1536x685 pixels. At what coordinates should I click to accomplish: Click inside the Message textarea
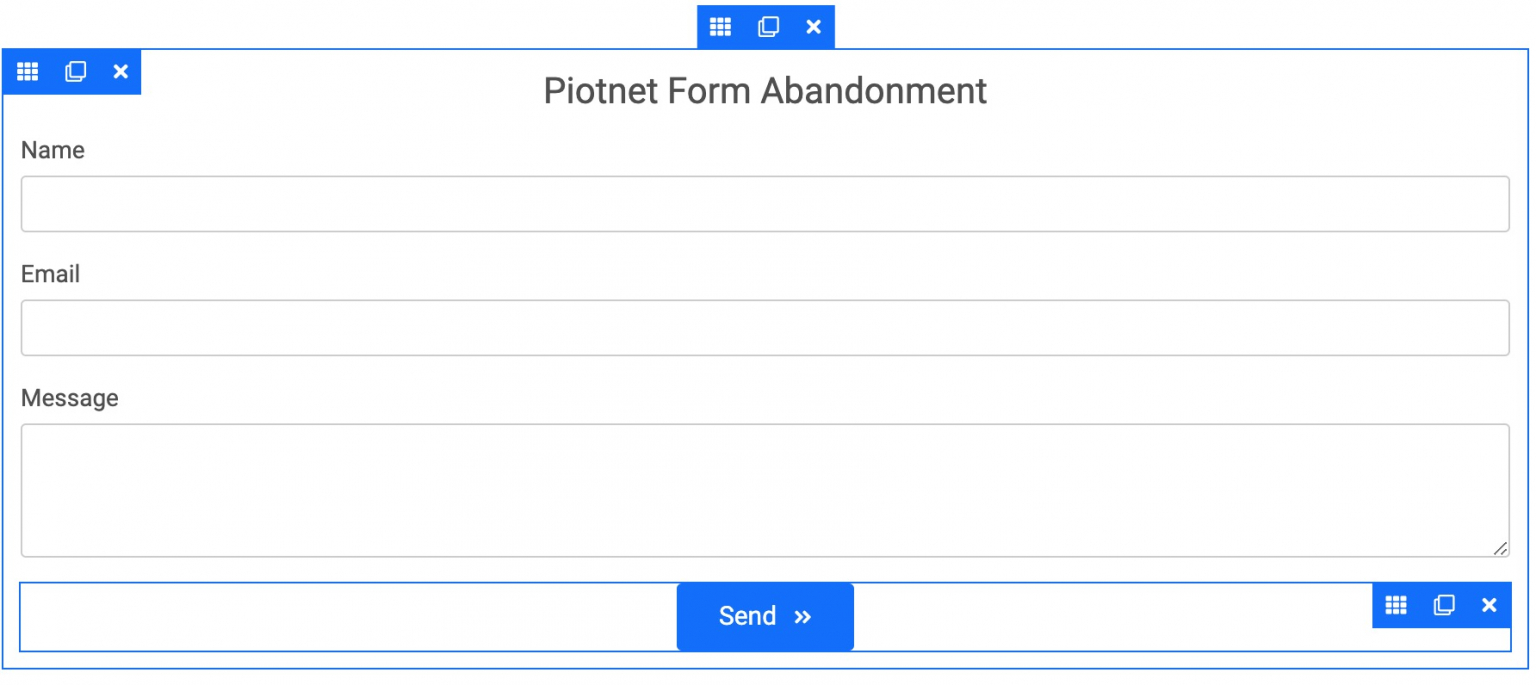click(x=765, y=490)
